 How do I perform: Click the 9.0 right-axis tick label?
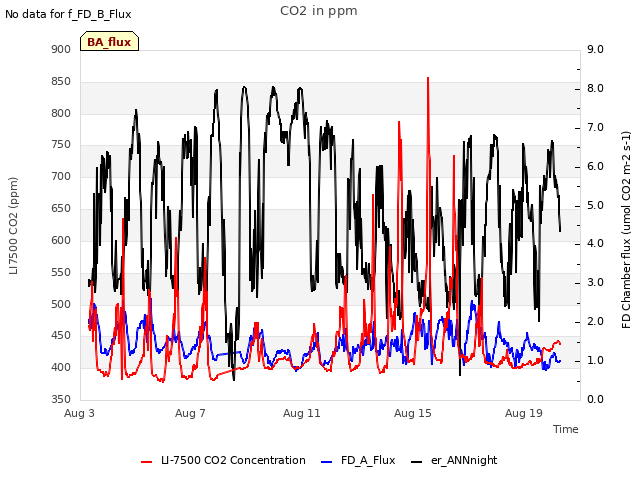[x=596, y=50]
